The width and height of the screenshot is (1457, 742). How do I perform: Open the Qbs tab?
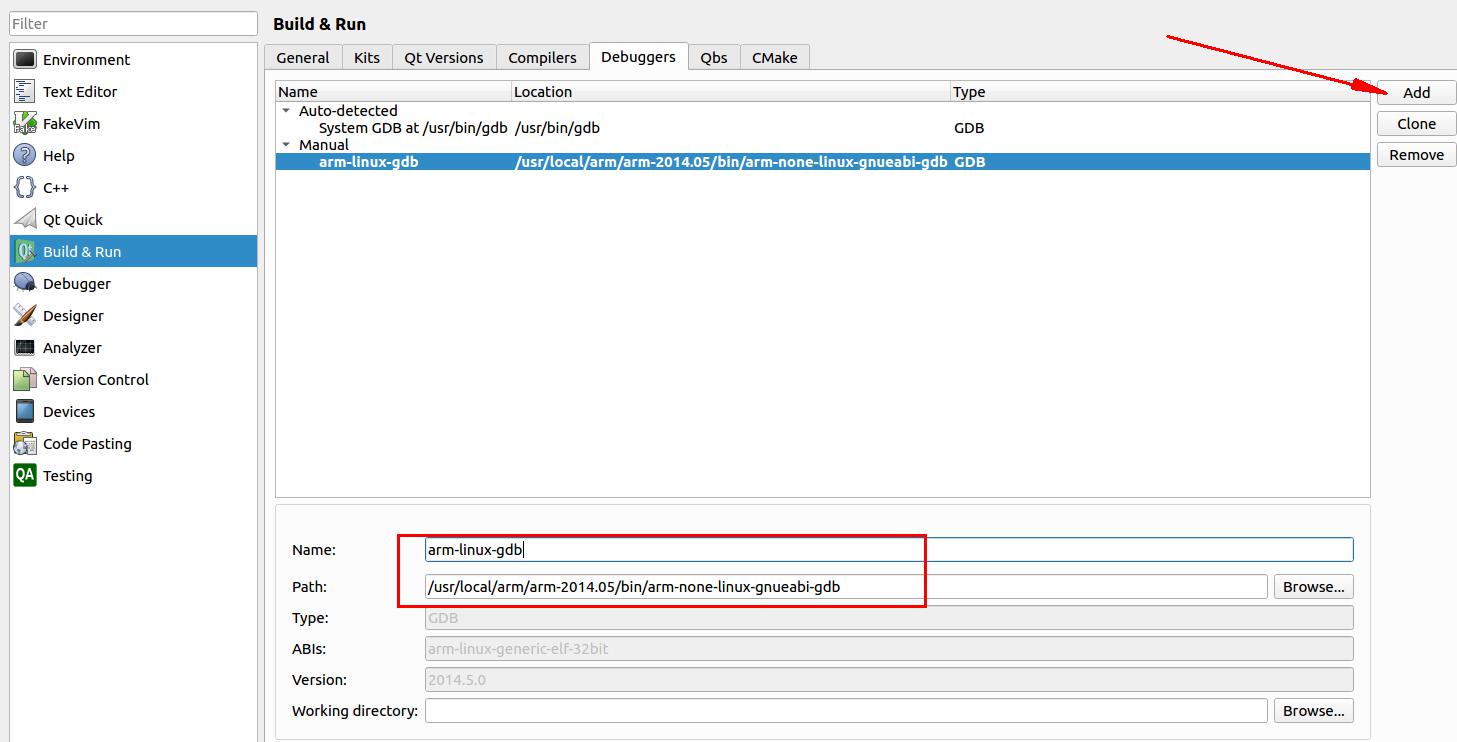(x=714, y=58)
